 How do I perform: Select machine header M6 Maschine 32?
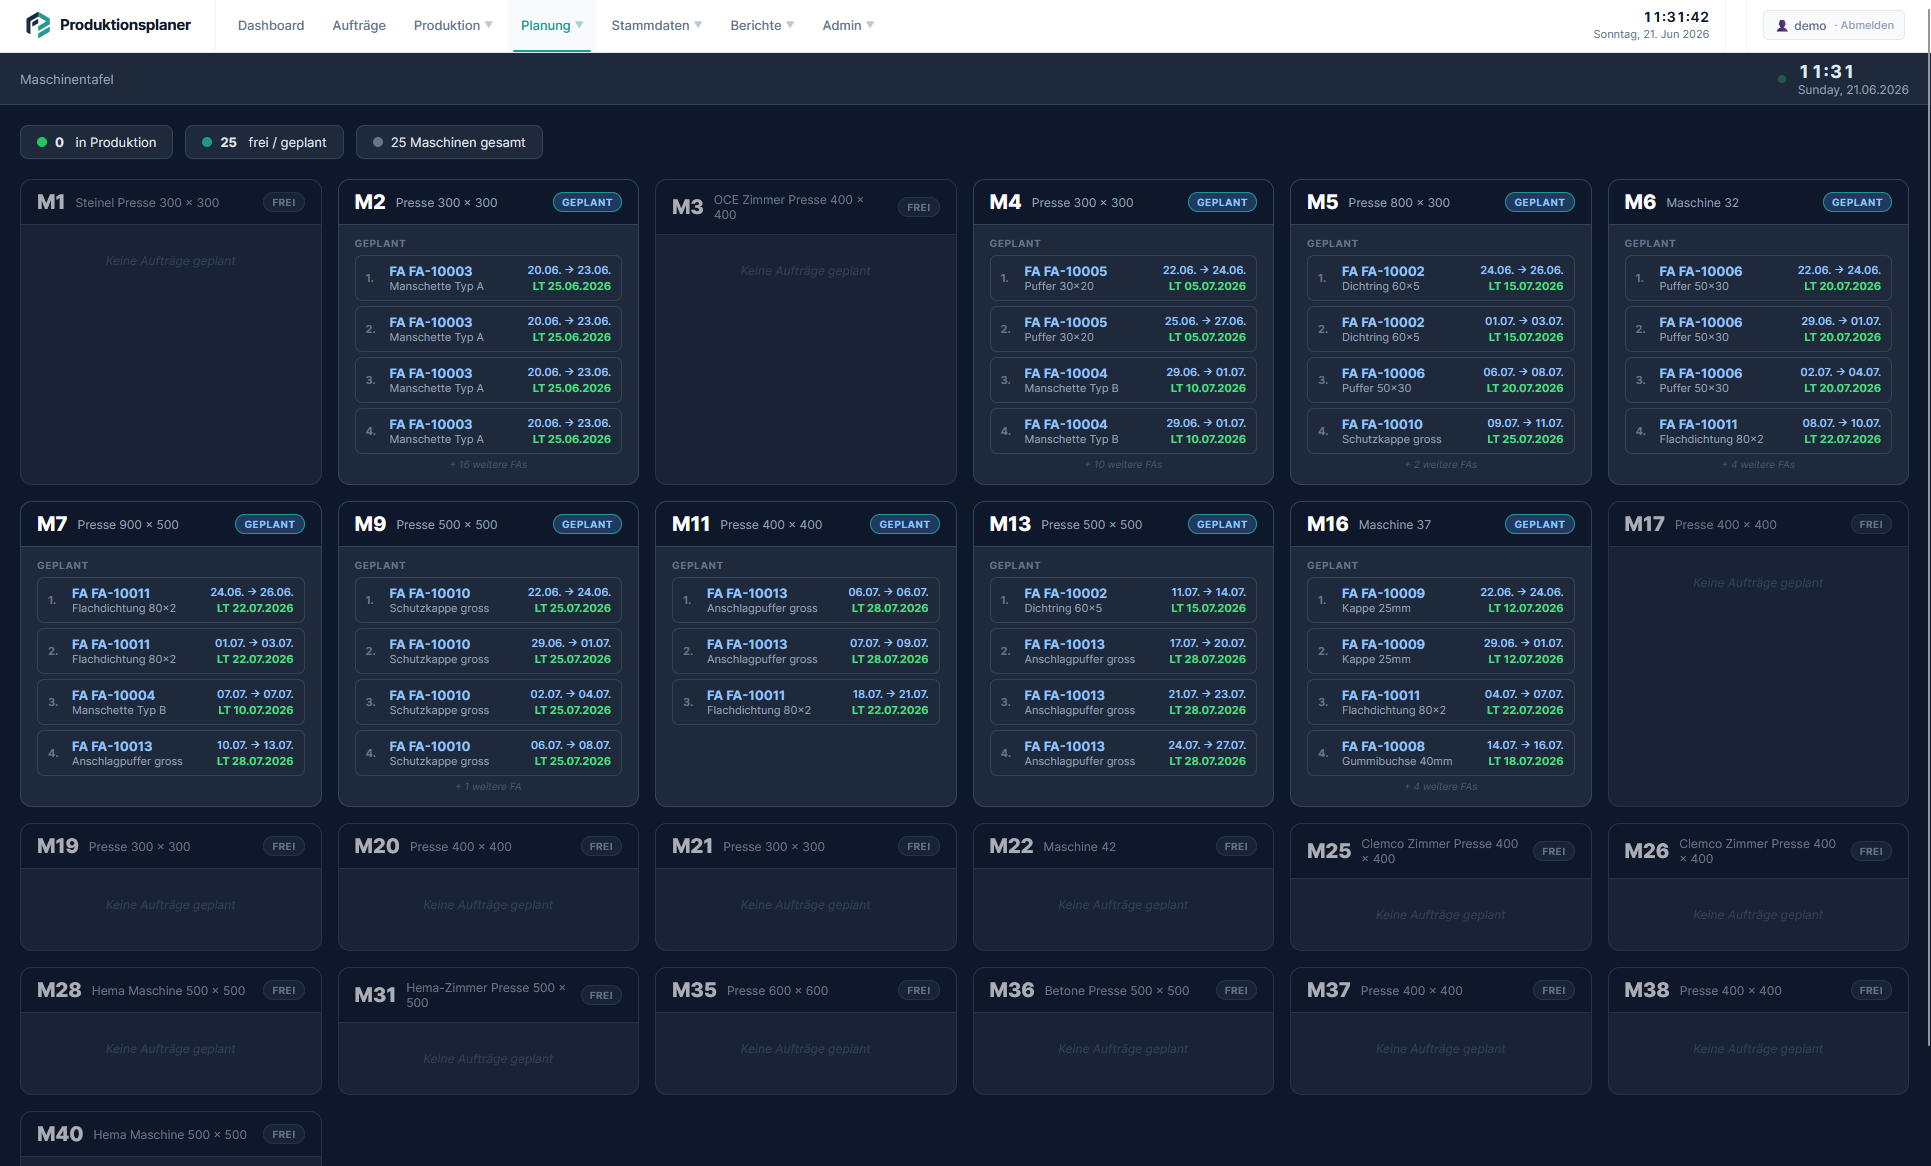(x=1758, y=202)
